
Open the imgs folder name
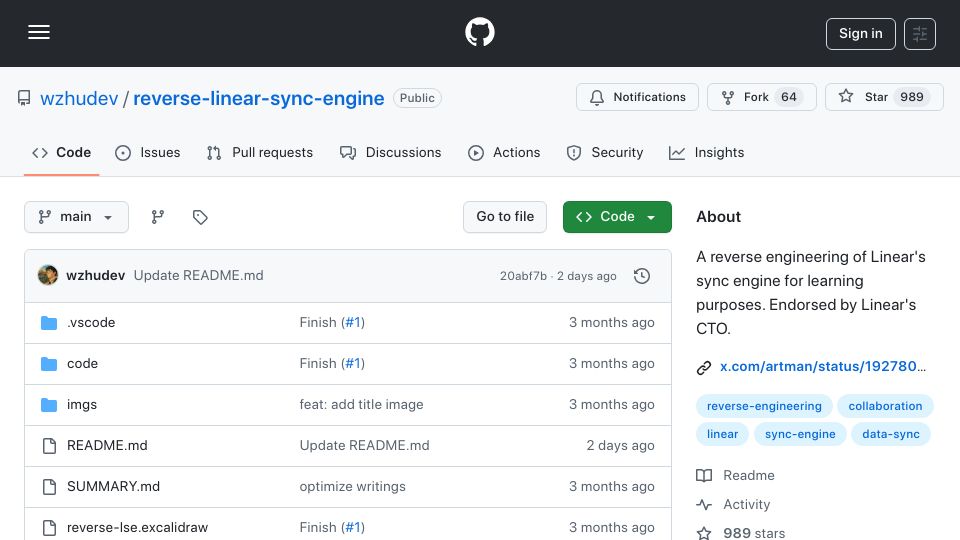click(82, 405)
